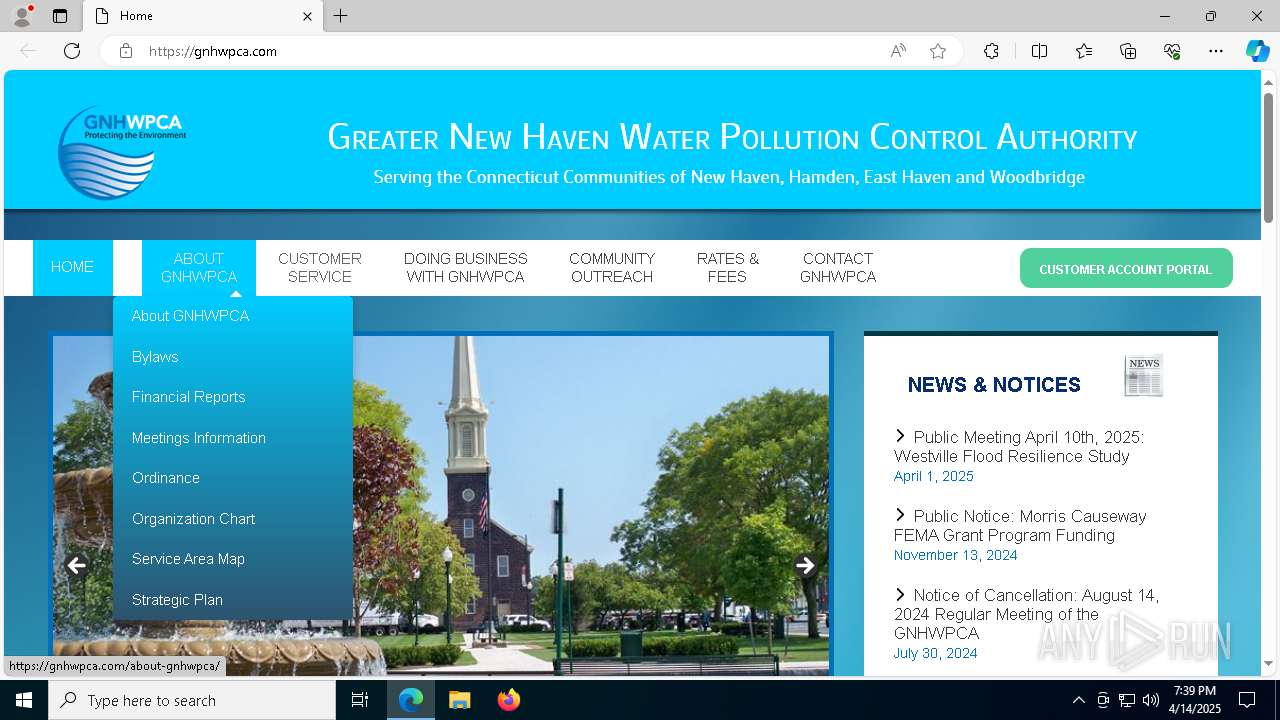1280x720 pixels.
Task: Show hidden system tray icons
Action: (1078, 700)
